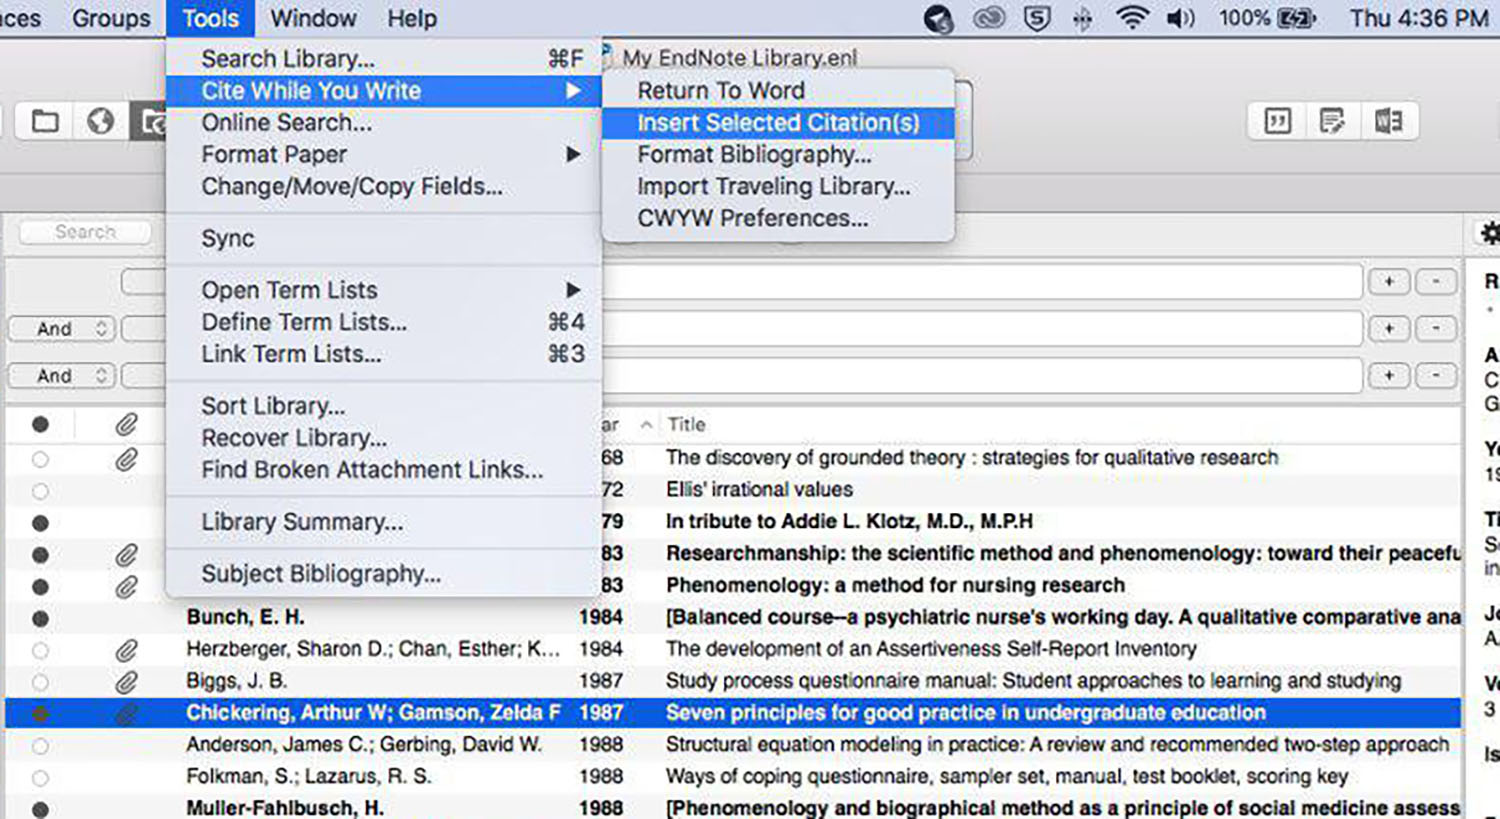Switch to Local Library mode folder icon
Screen dimensions: 1500x819
pos(45,122)
